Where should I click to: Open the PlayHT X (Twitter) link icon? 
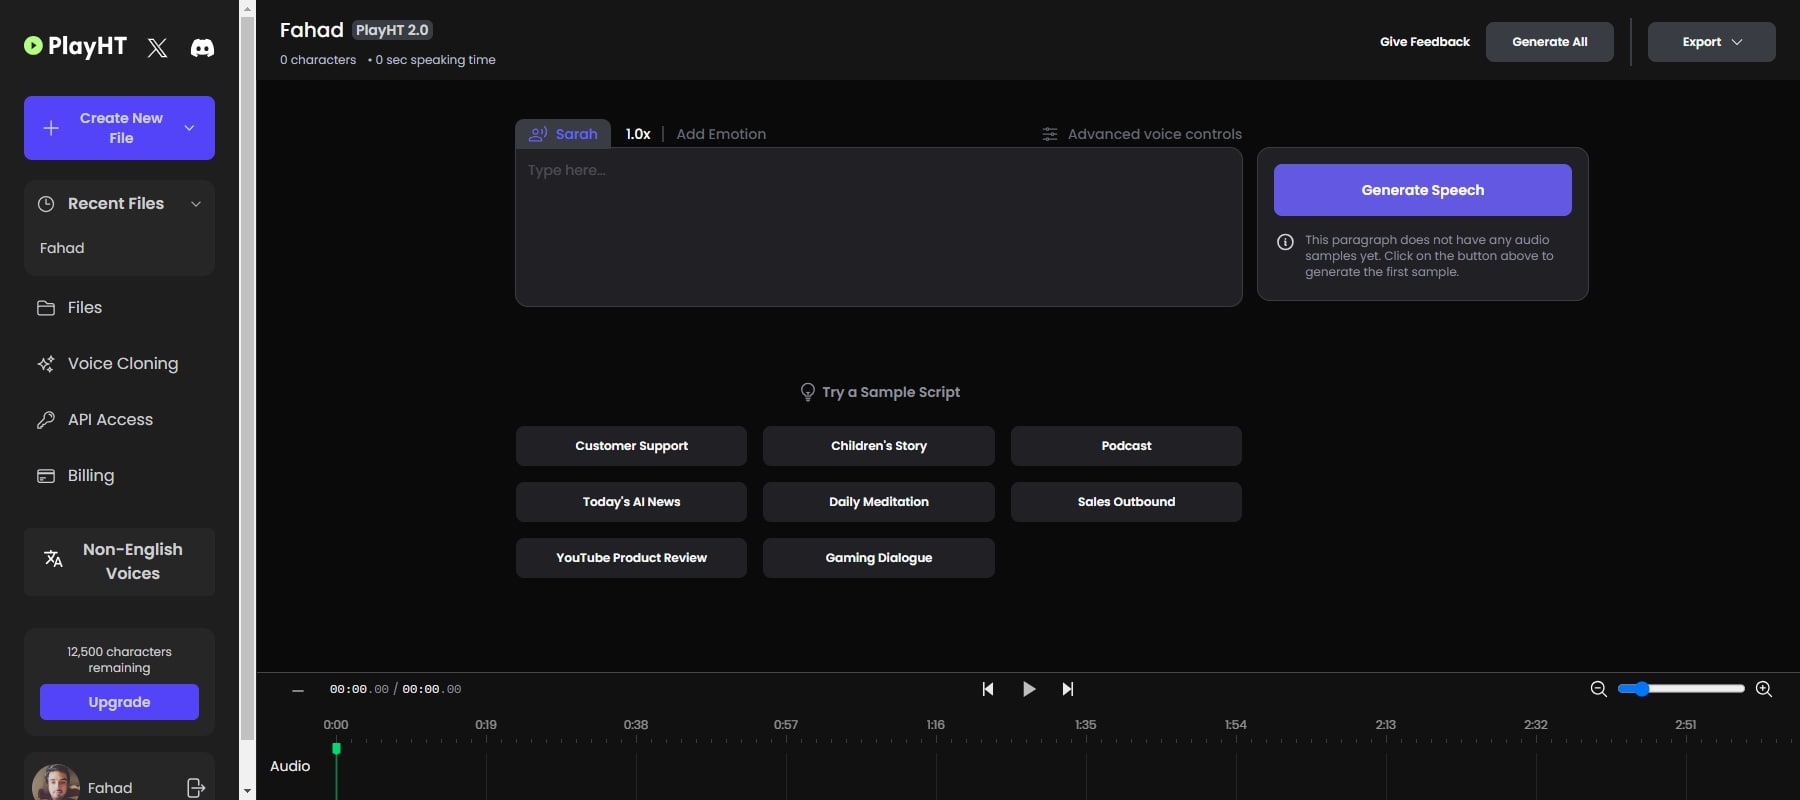click(x=157, y=47)
